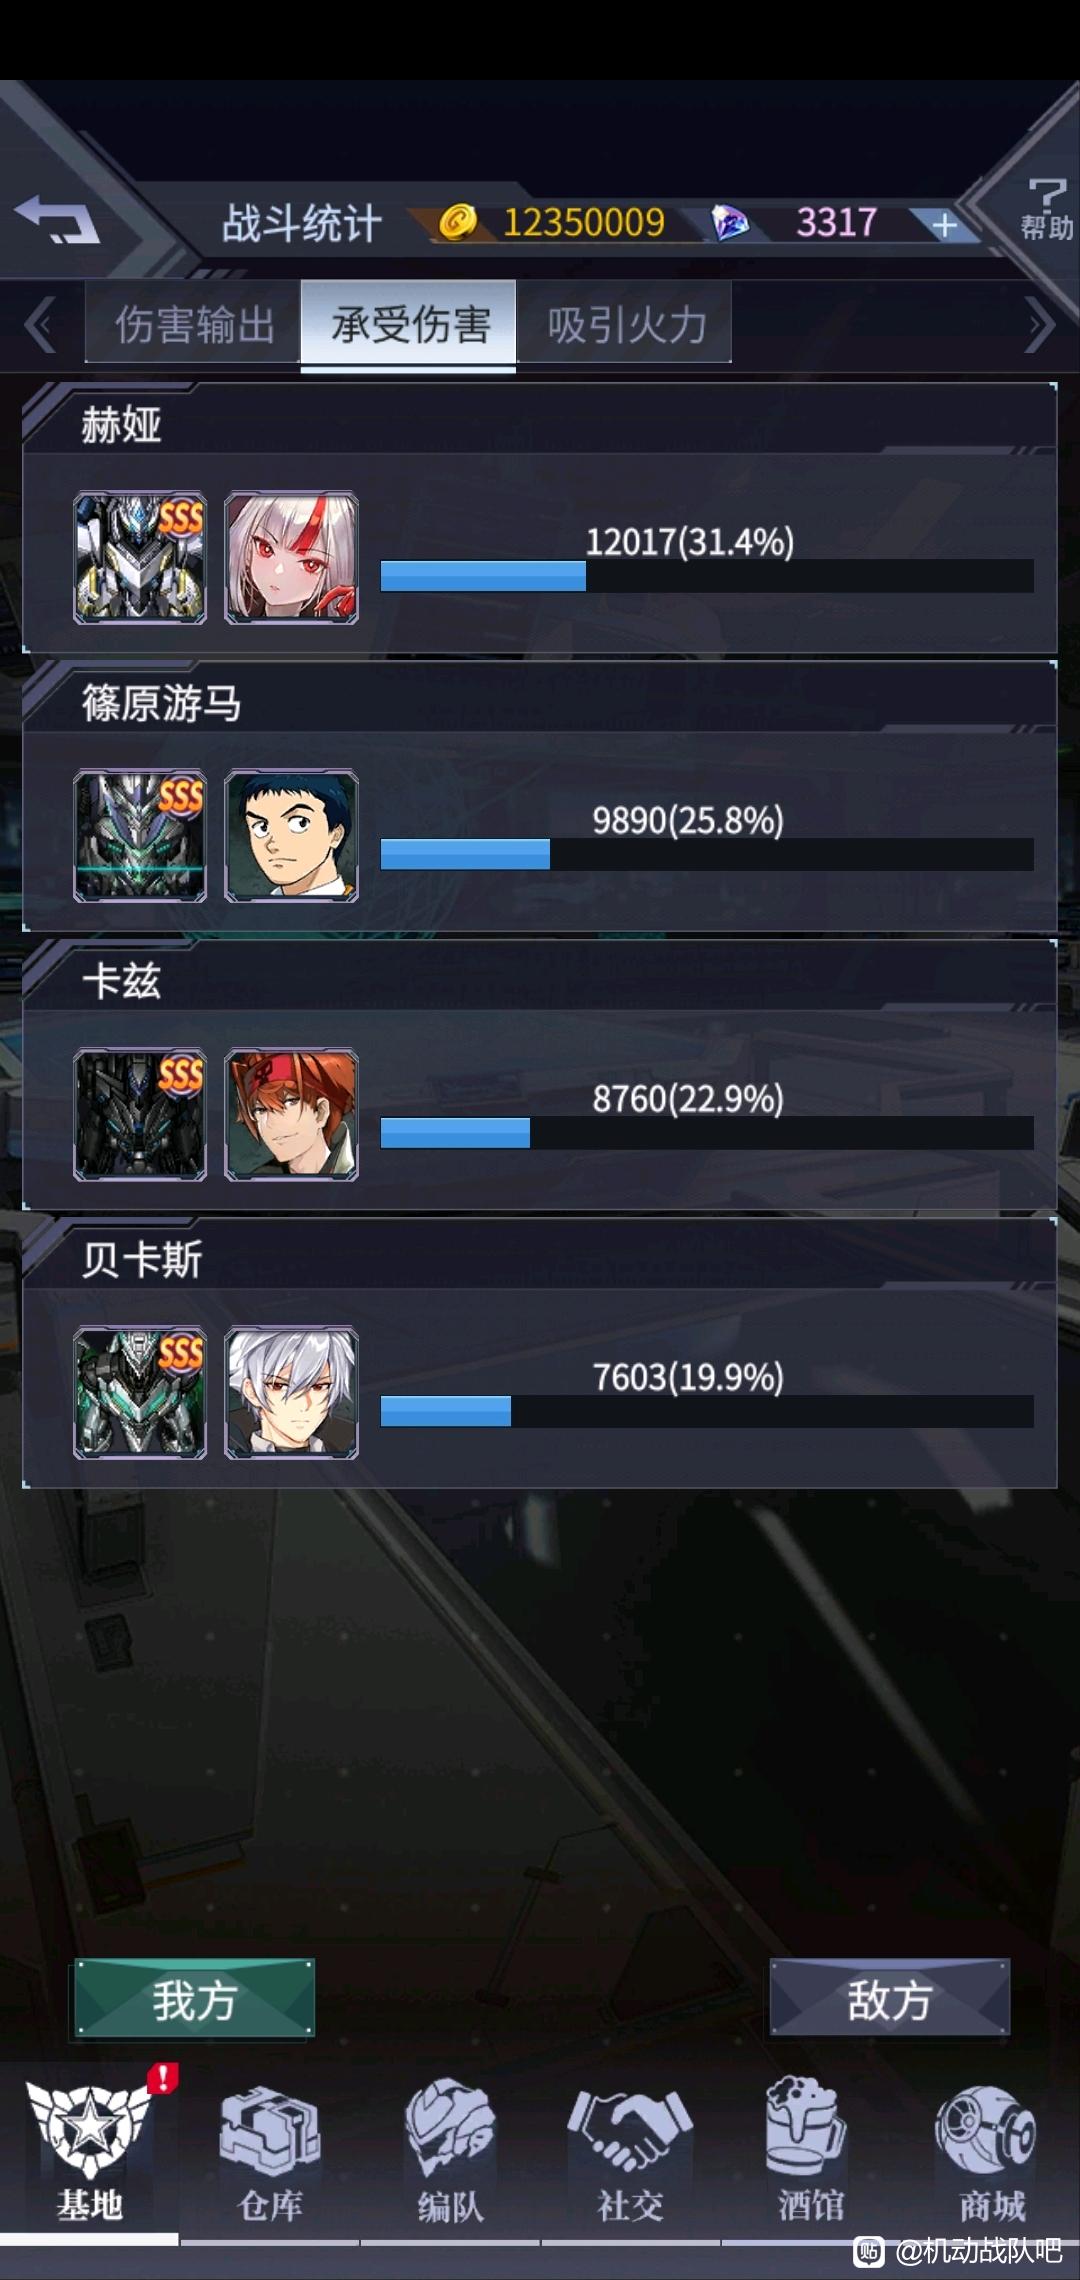Tap 赫娅 pilot portrait
The image size is (1080, 2280).
point(291,558)
